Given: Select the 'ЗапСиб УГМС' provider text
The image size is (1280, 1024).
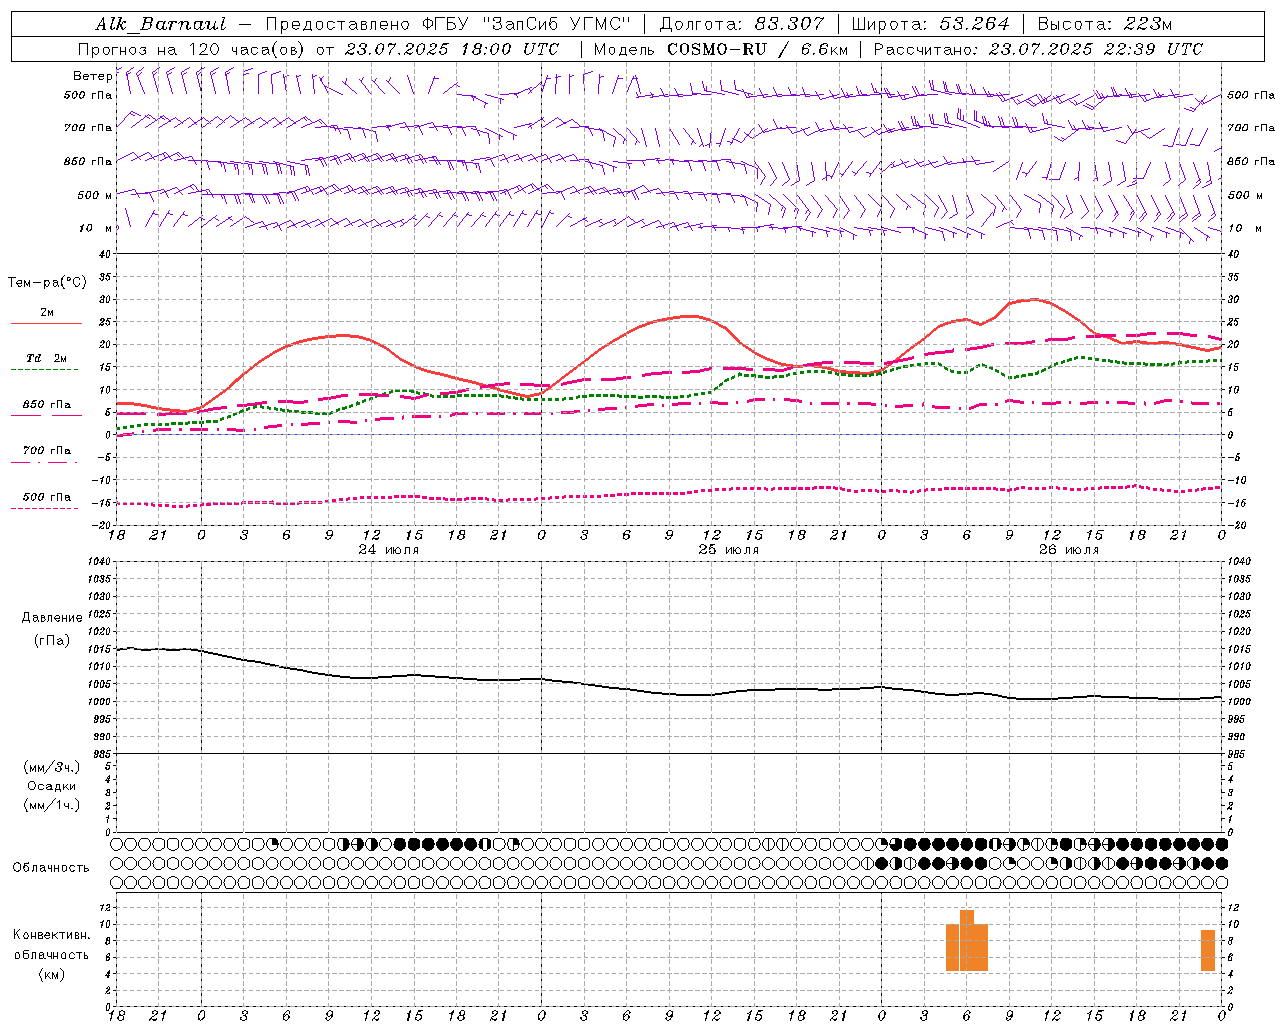Looking at the screenshot, I should pyautogui.click(x=556, y=24).
